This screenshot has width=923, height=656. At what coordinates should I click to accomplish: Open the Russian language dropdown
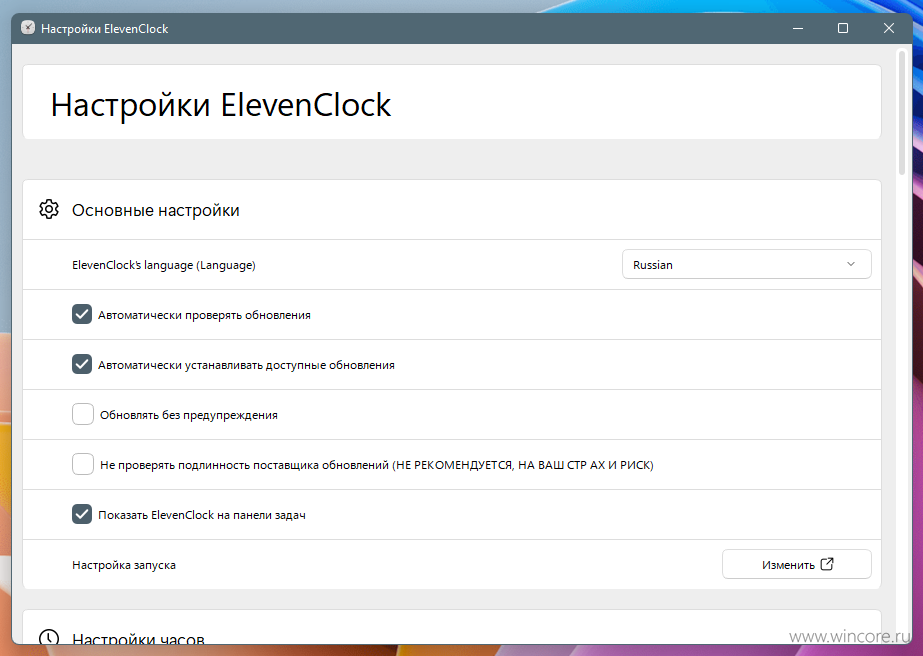click(746, 264)
